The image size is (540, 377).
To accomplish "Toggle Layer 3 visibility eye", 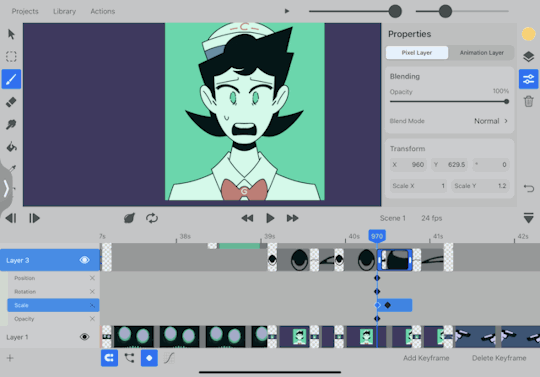I will click(84, 260).
